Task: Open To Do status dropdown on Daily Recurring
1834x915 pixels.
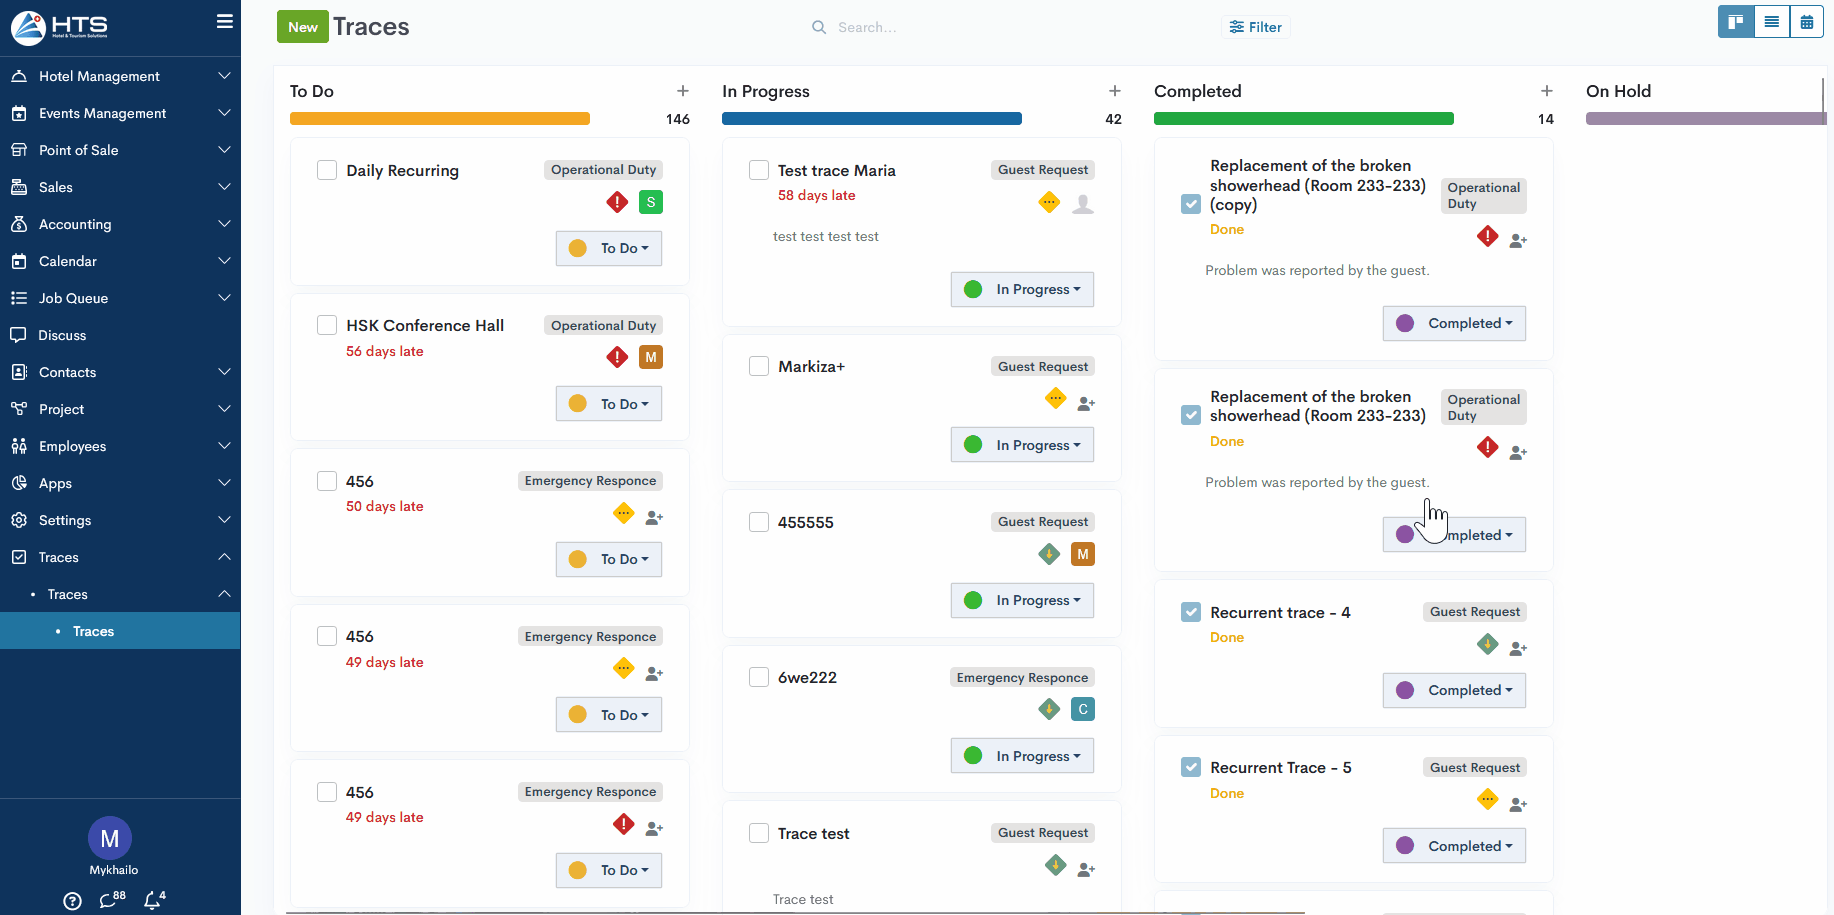Action: (x=609, y=248)
